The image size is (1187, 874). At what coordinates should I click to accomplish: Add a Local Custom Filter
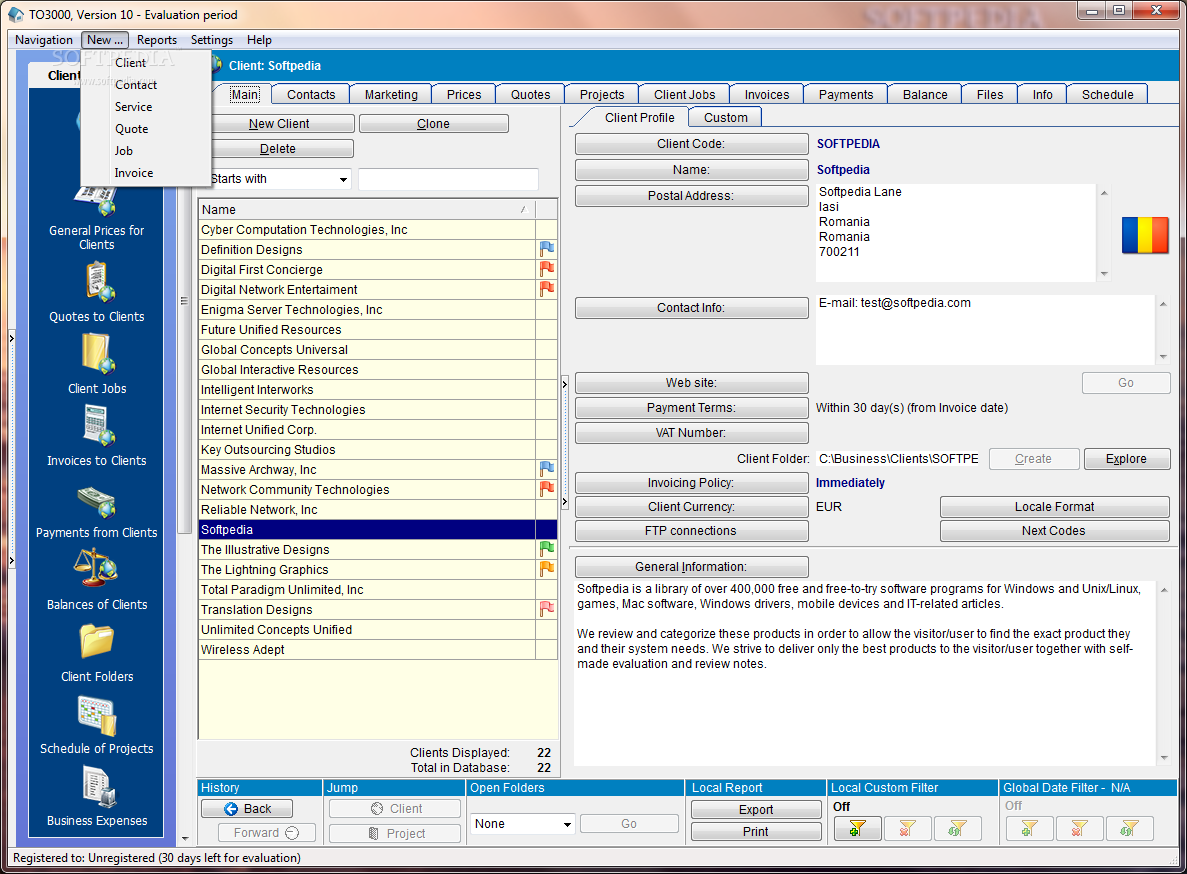[857, 829]
